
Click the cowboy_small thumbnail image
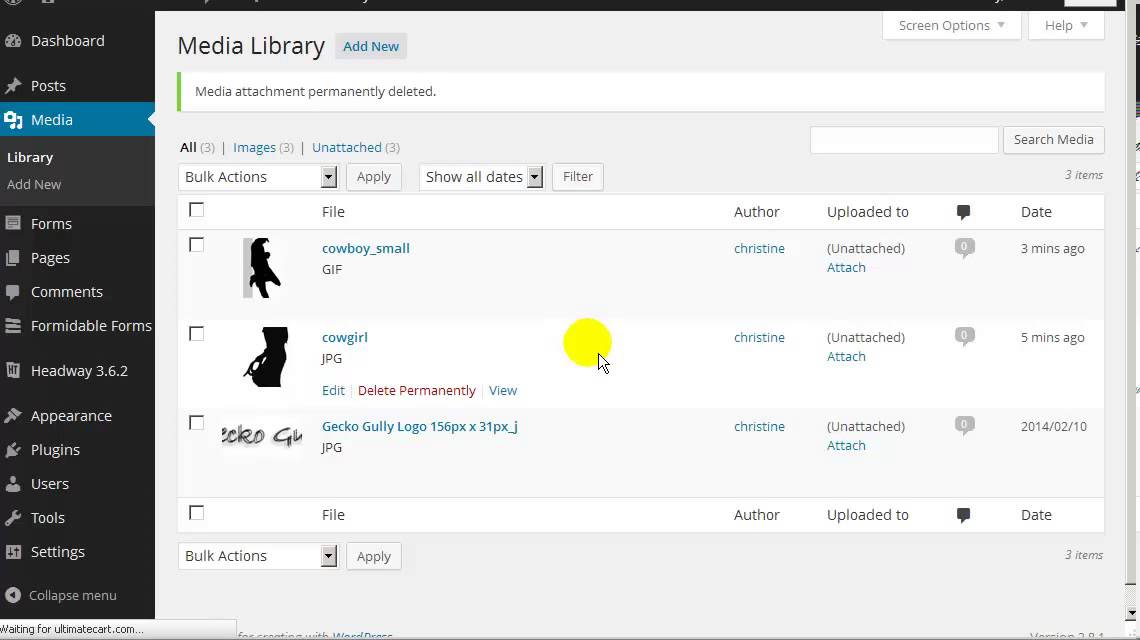pyautogui.click(x=262, y=268)
